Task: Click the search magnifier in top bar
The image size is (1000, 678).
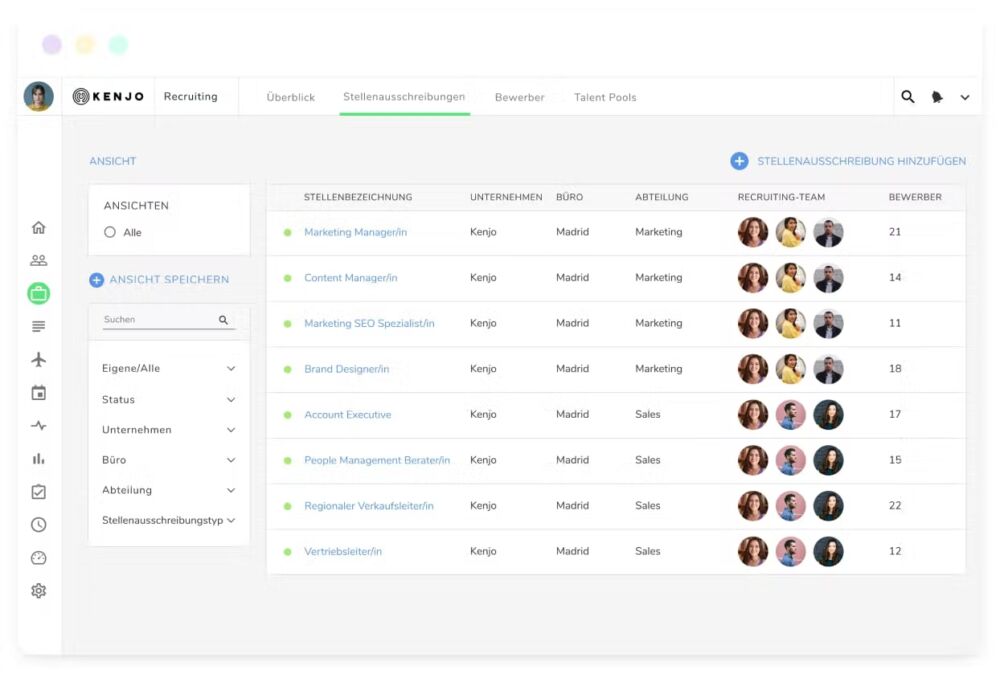Action: click(908, 97)
